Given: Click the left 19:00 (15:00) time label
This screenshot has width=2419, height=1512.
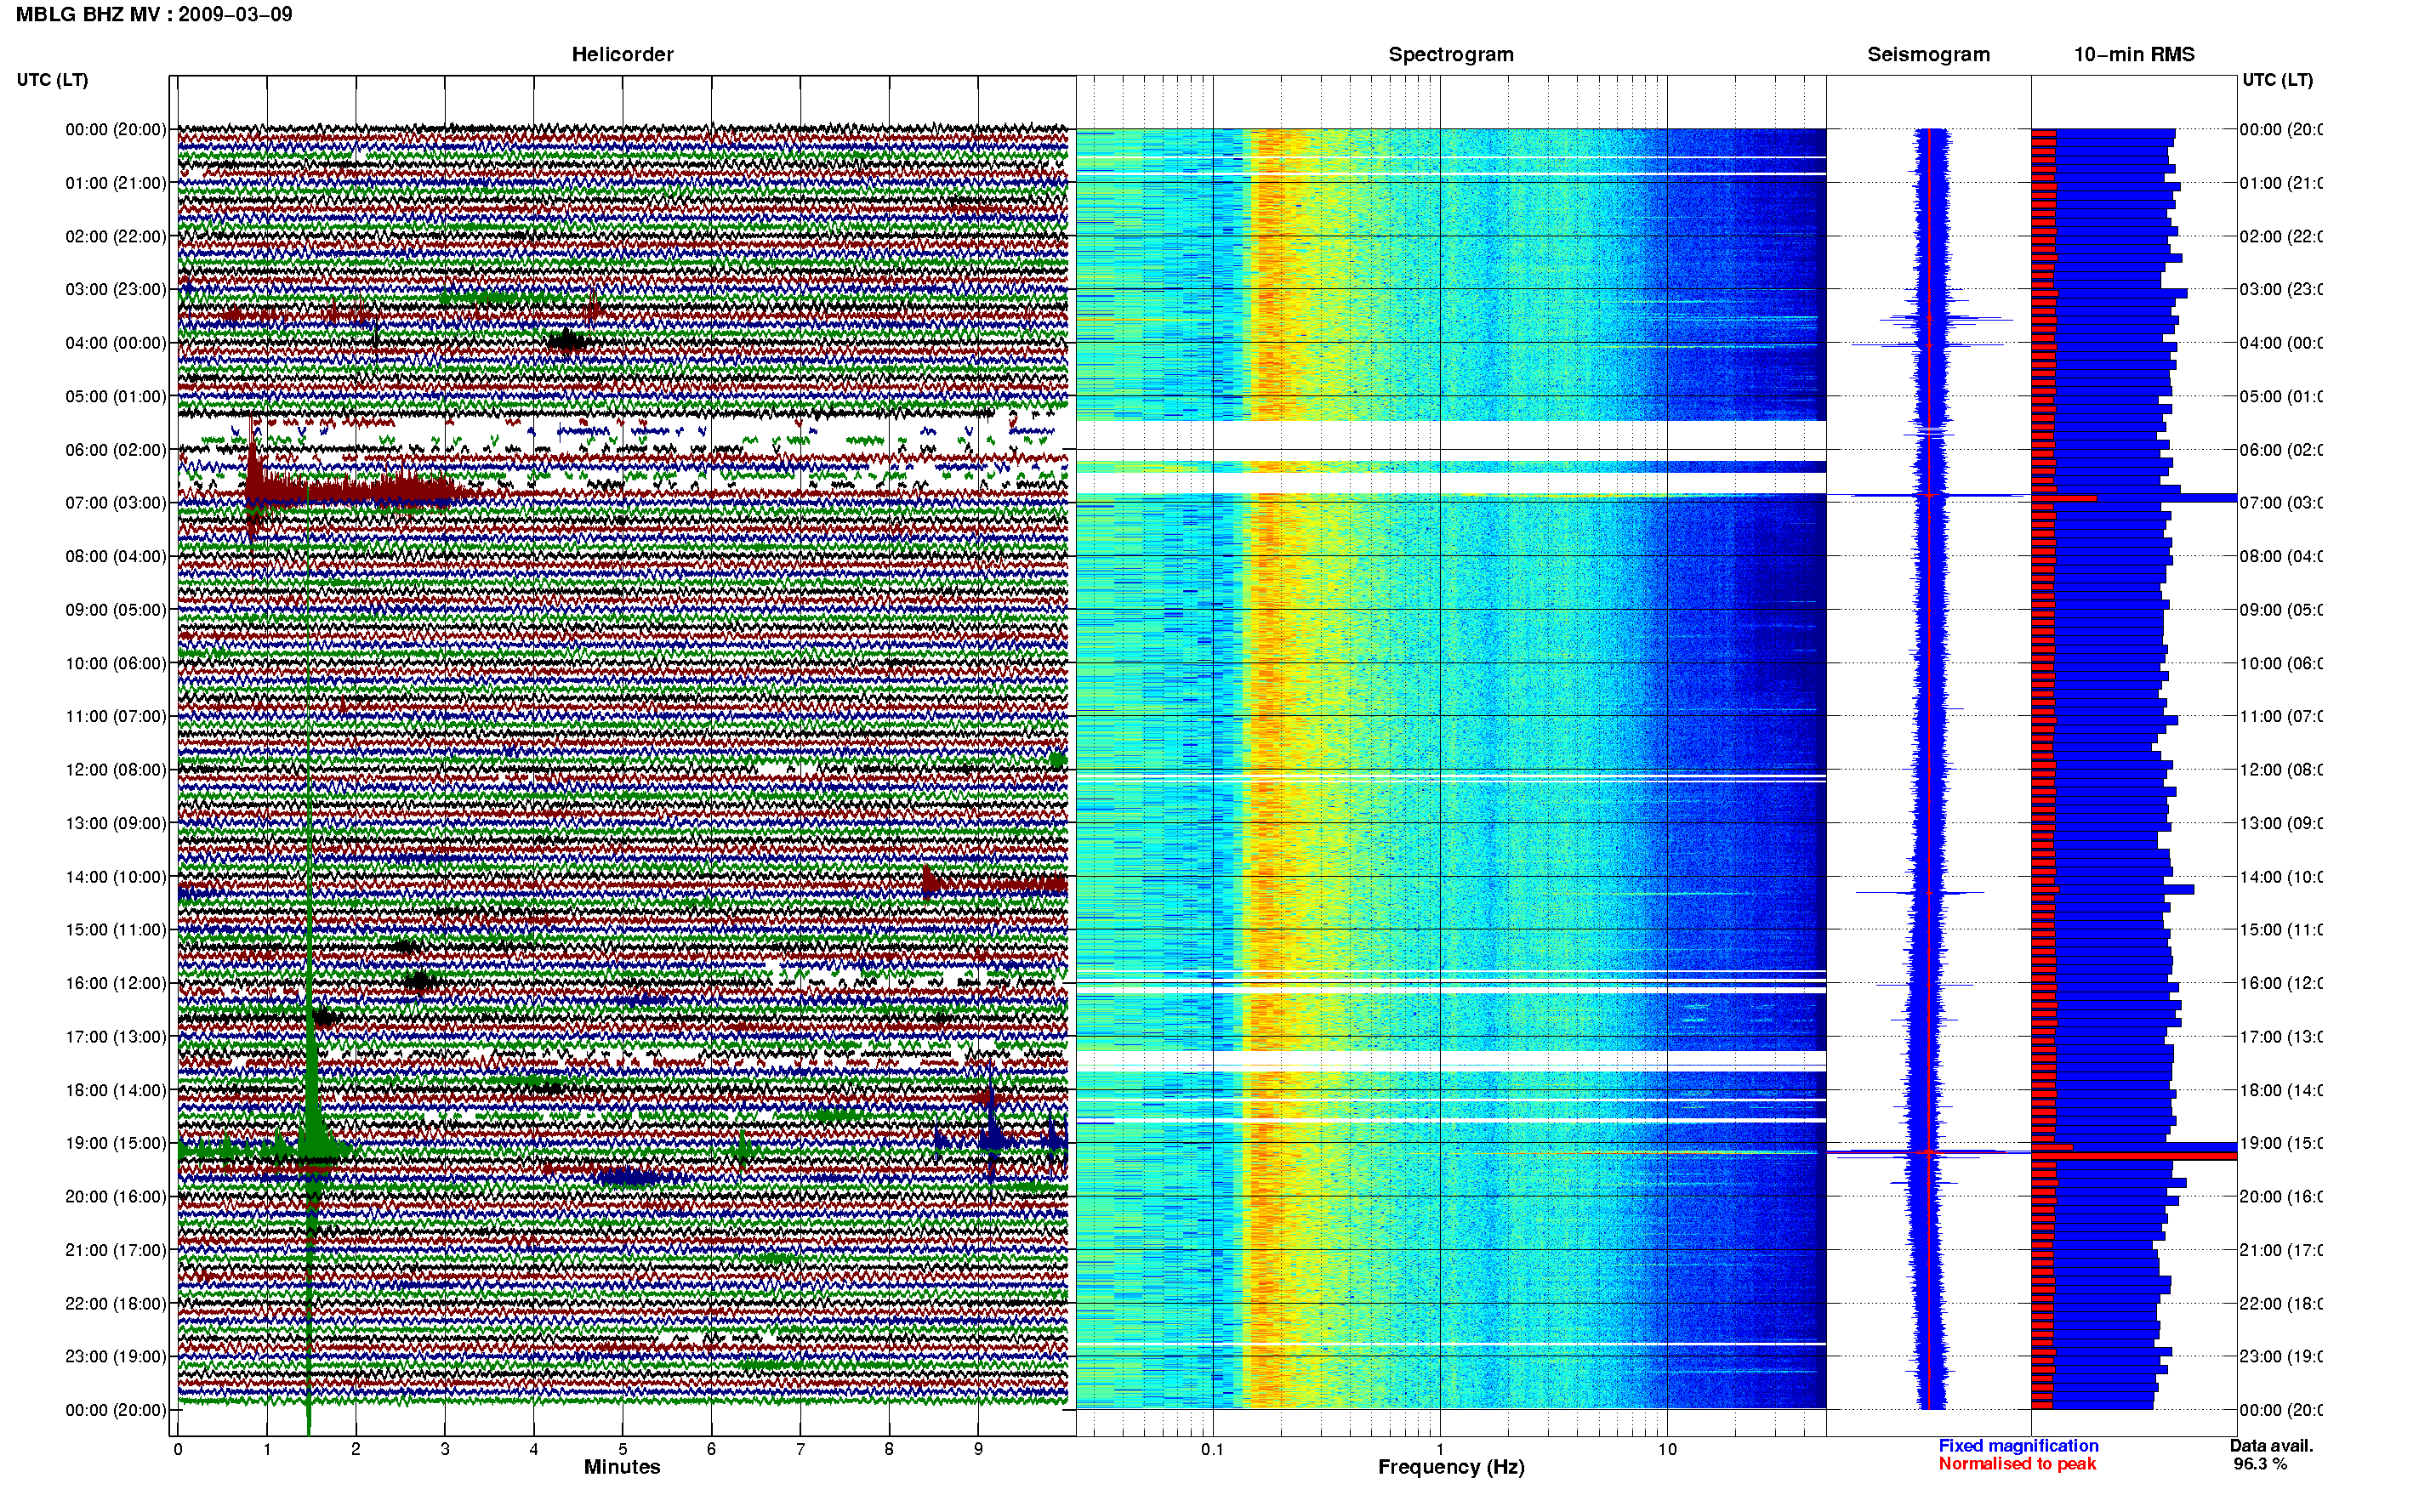Looking at the screenshot, I should click(x=116, y=1143).
